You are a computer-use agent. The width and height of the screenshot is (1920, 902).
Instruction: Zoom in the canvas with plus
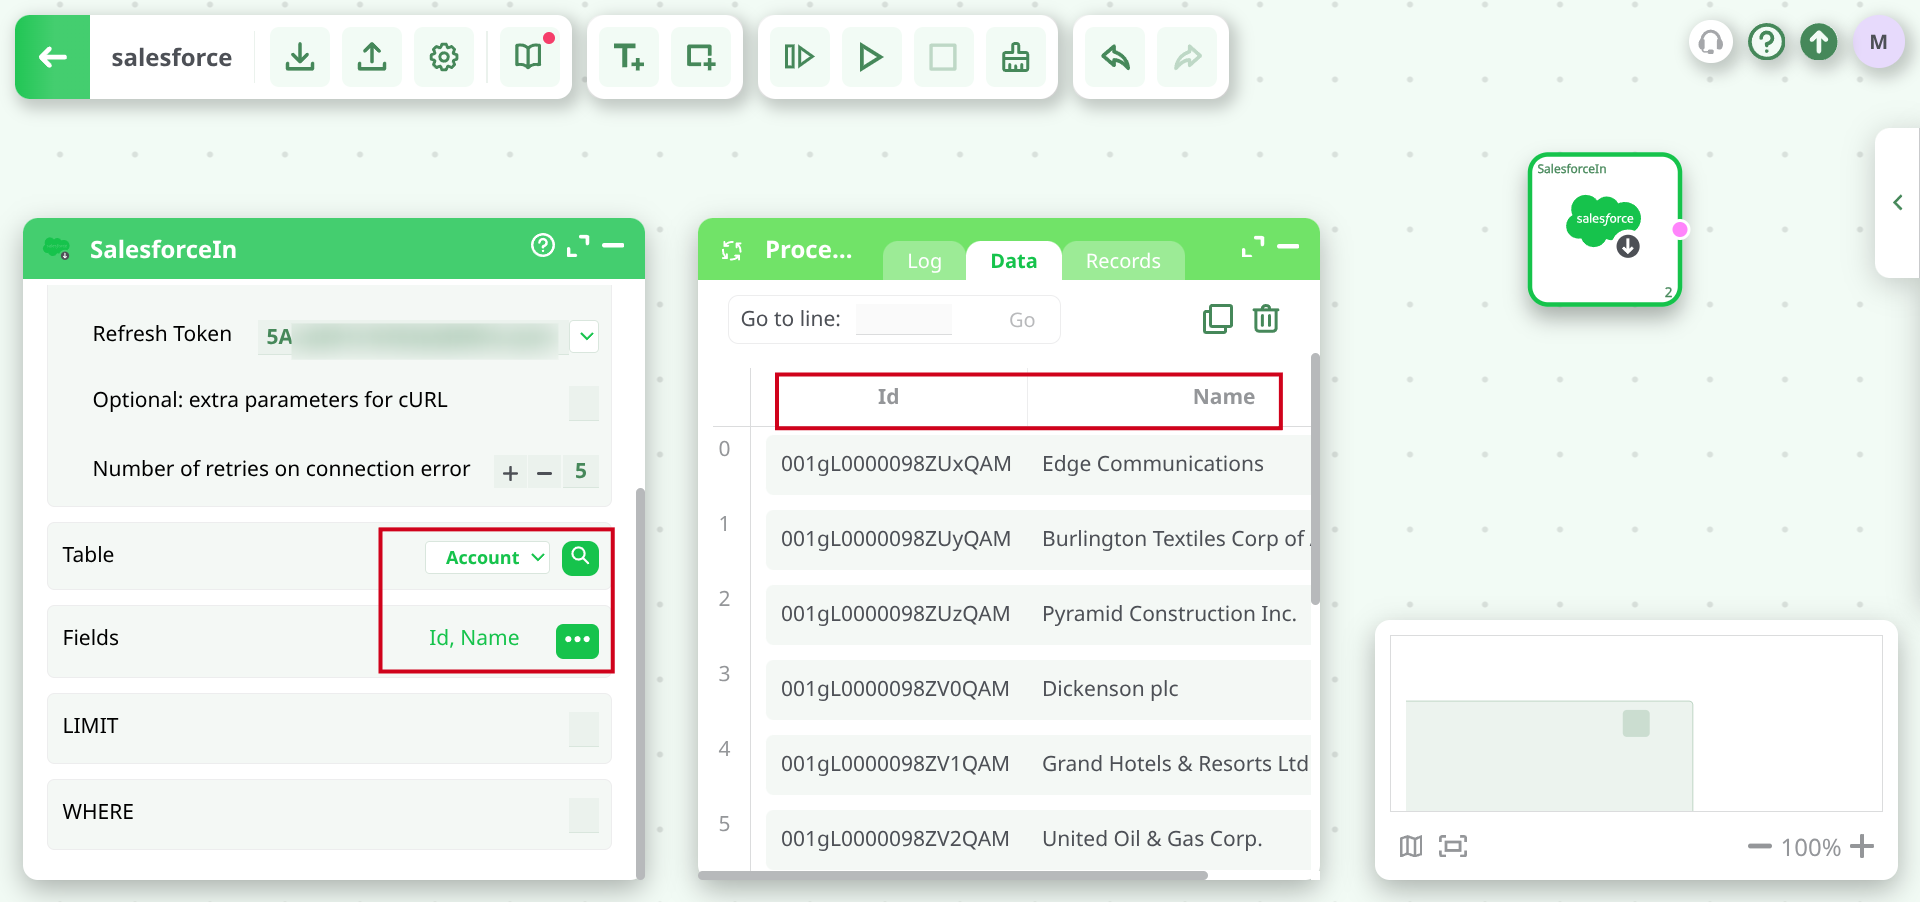[1862, 847]
